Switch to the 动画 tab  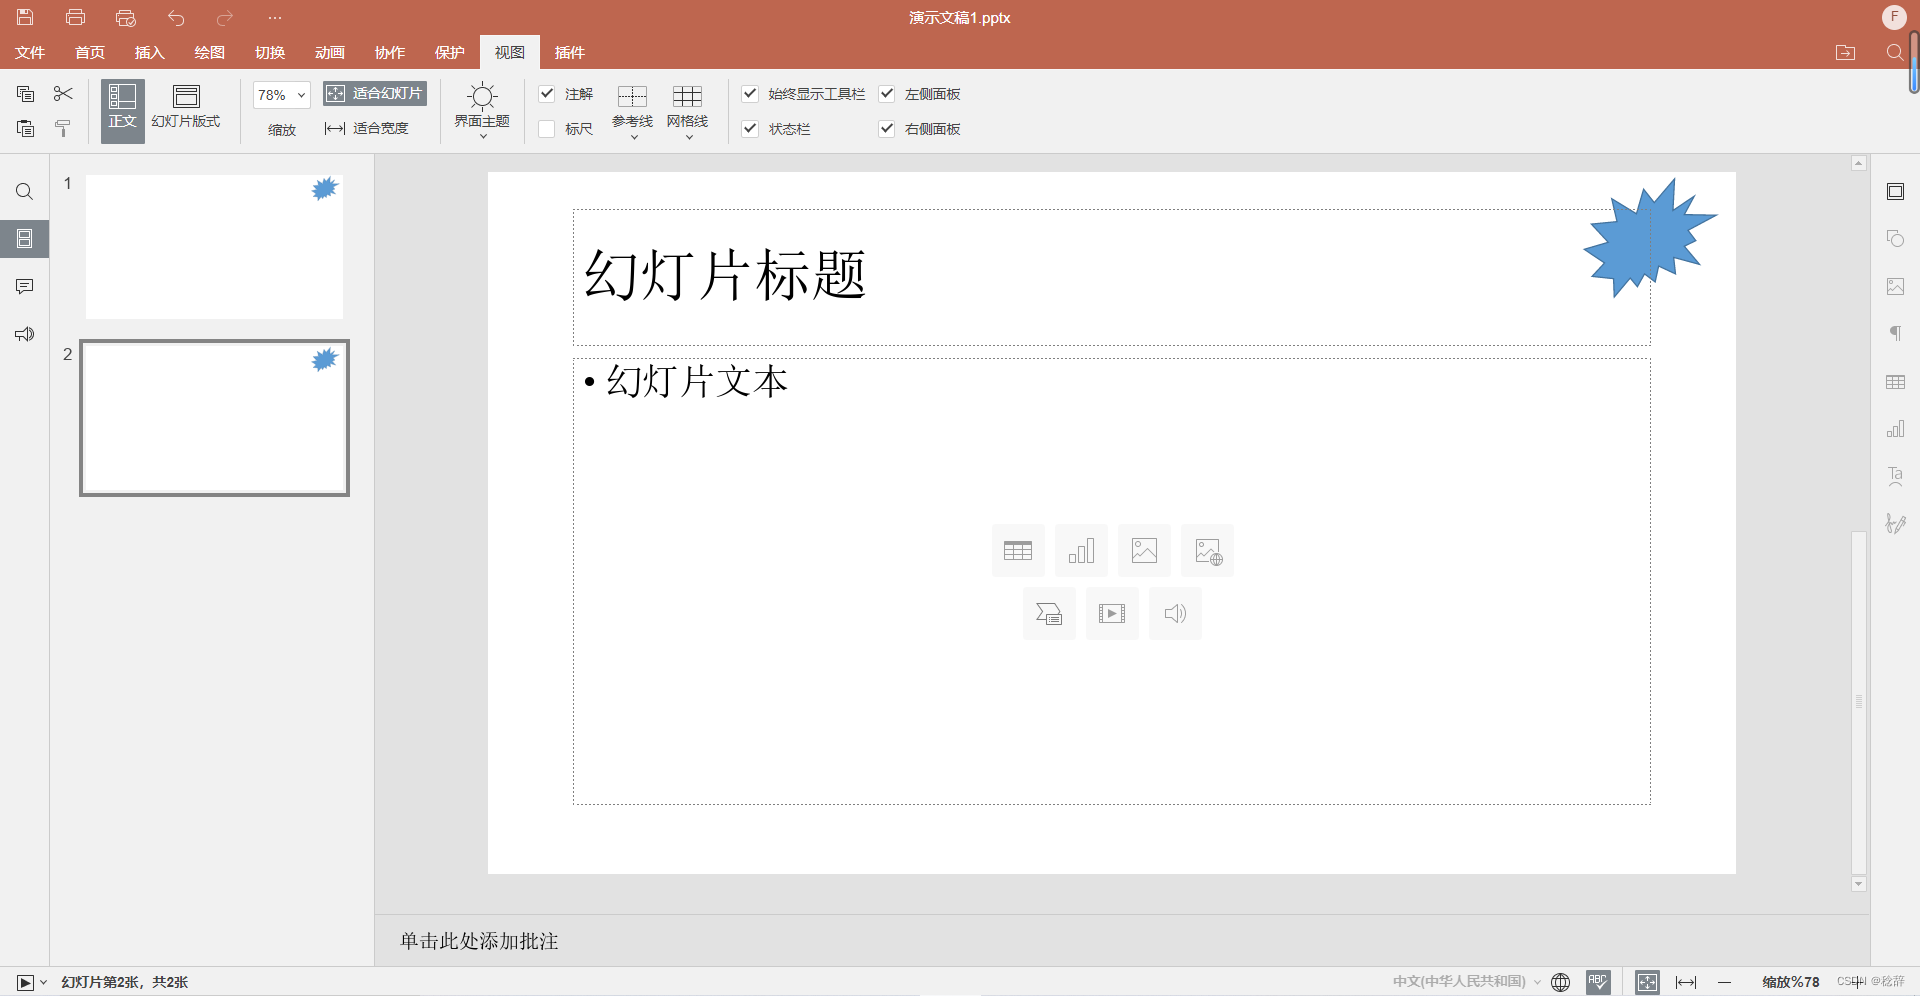tap(330, 52)
